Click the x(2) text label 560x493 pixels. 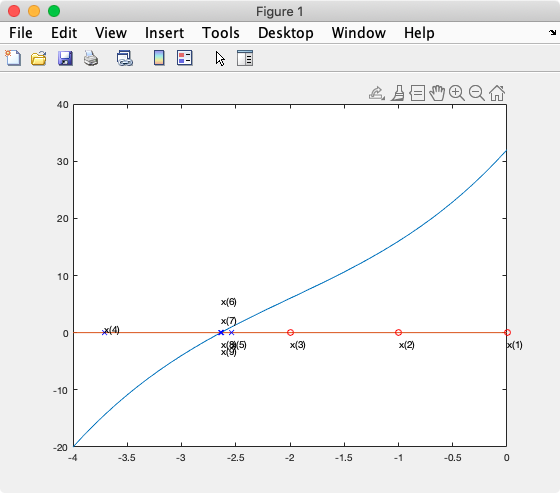[x=406, y=345]
